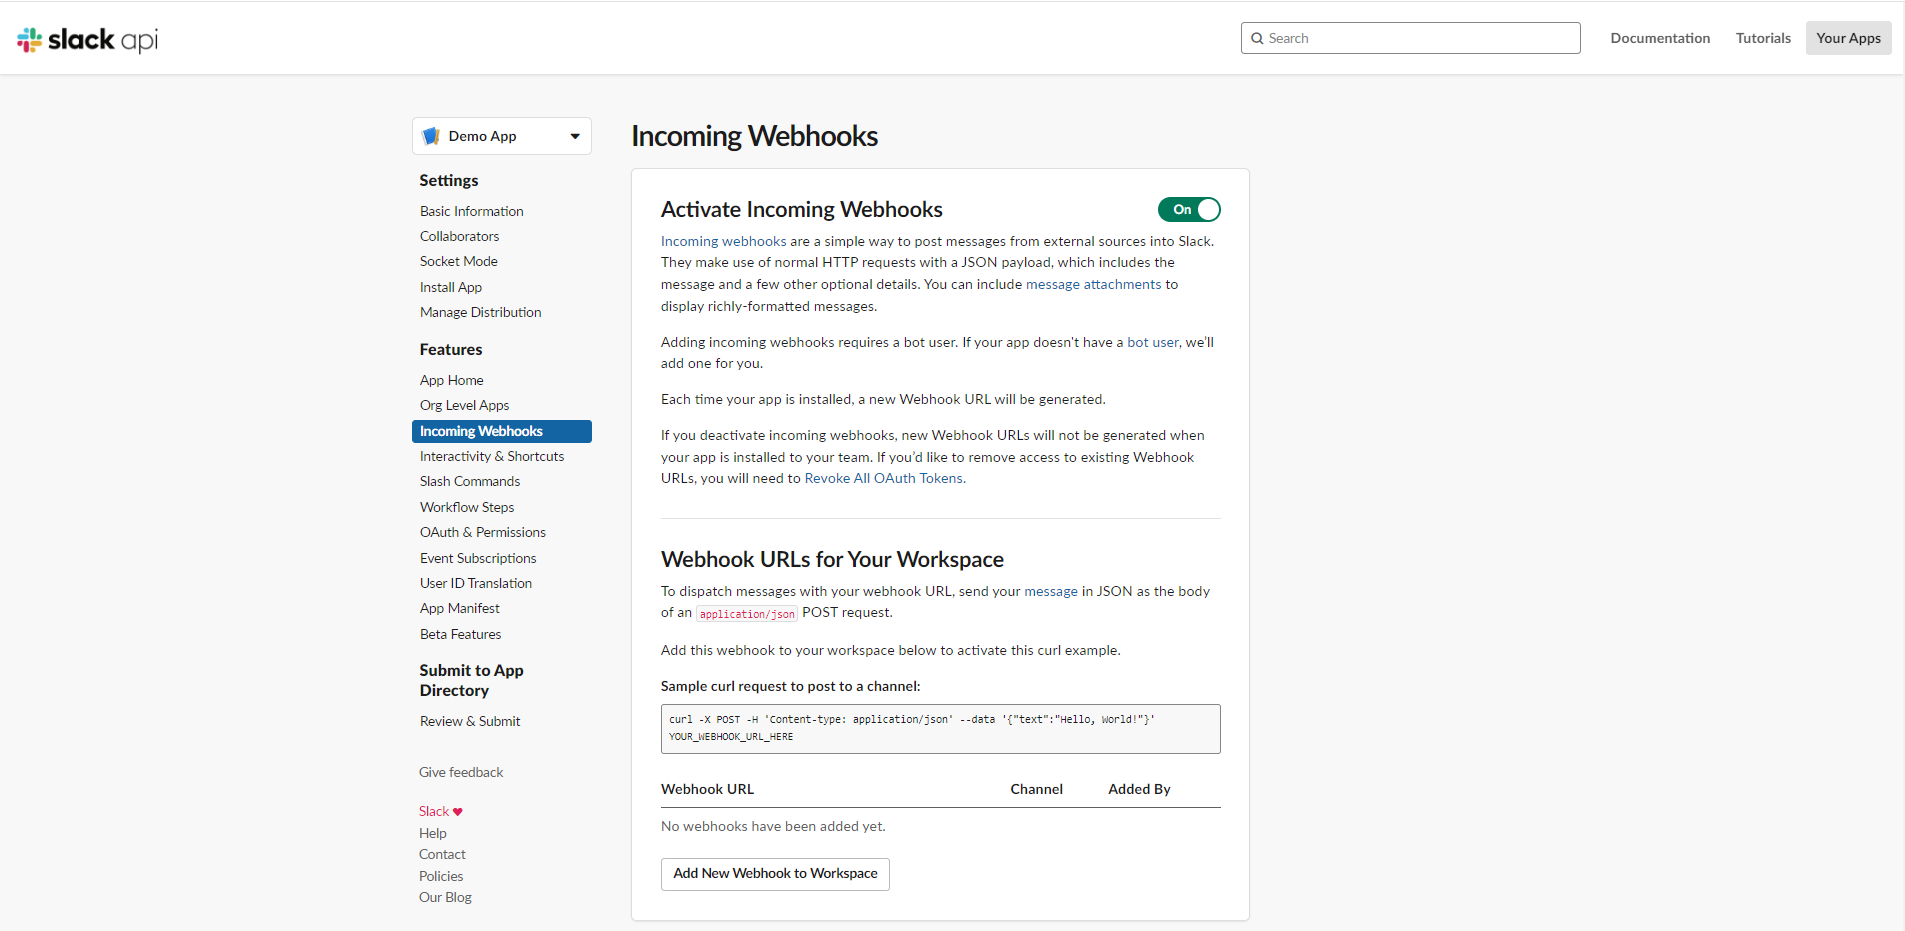Select Socket Mode in the sidebar

click(x=459, y=261)
